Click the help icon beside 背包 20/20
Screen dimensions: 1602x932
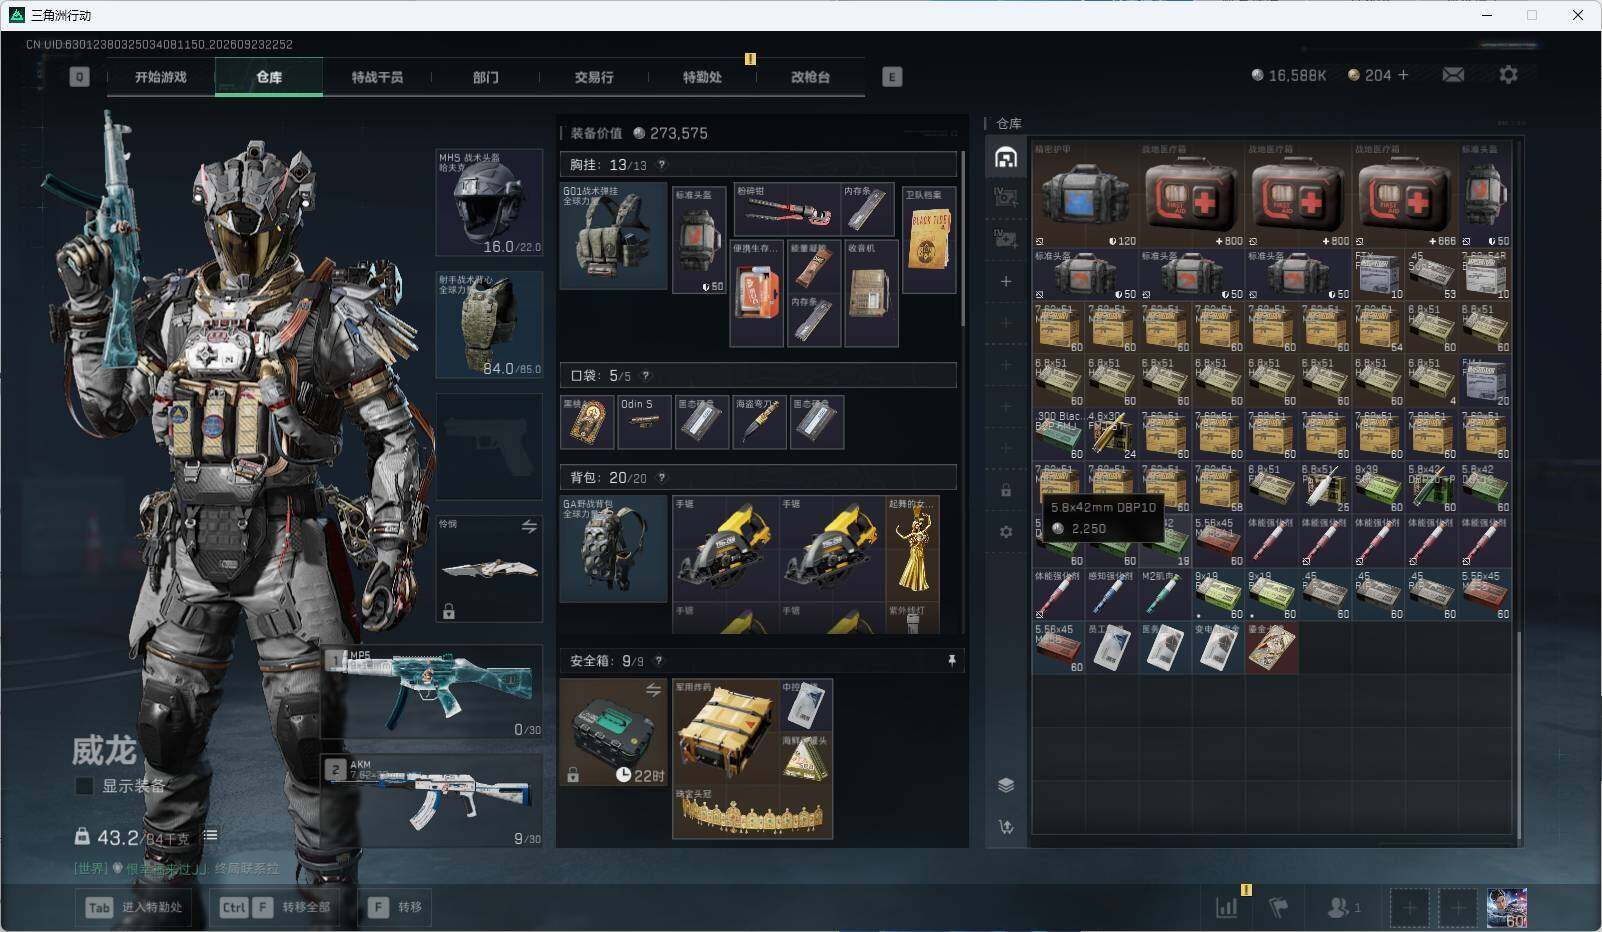(x=661, y=478)
